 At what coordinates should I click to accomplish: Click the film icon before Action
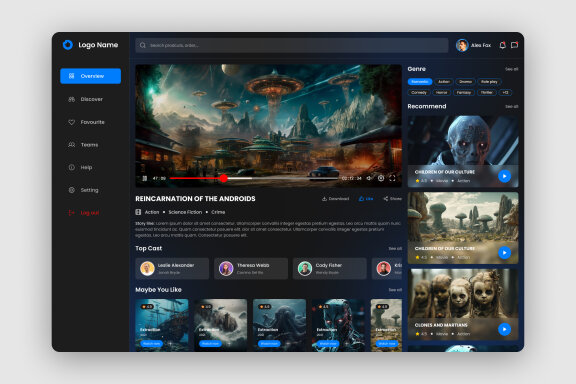point(138,212)
